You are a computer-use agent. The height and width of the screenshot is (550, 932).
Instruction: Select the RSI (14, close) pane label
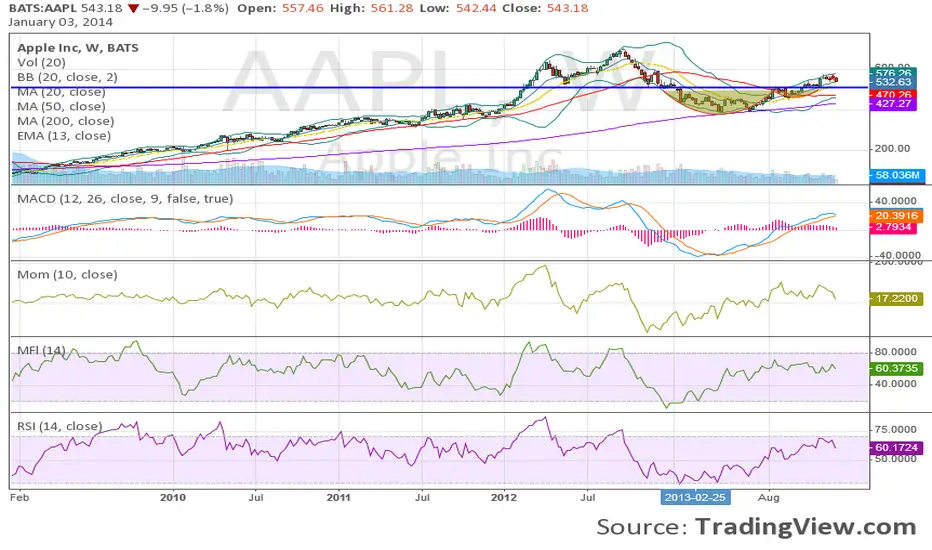click(x=59, y=426)
